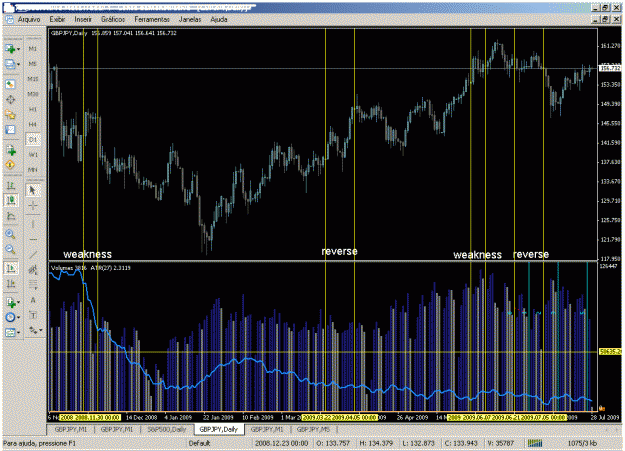Expand the Indicators dropdown arrow
This screenshot has width=625, height=451.
19,303
